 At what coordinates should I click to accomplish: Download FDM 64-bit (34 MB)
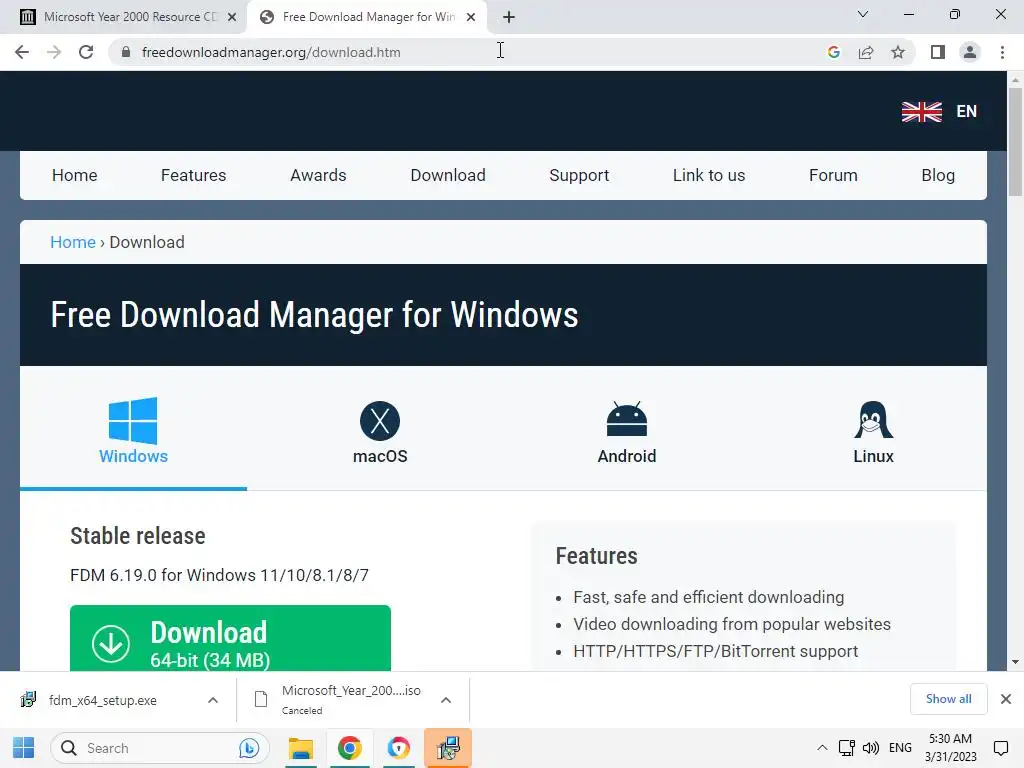[x=231, y=638]
